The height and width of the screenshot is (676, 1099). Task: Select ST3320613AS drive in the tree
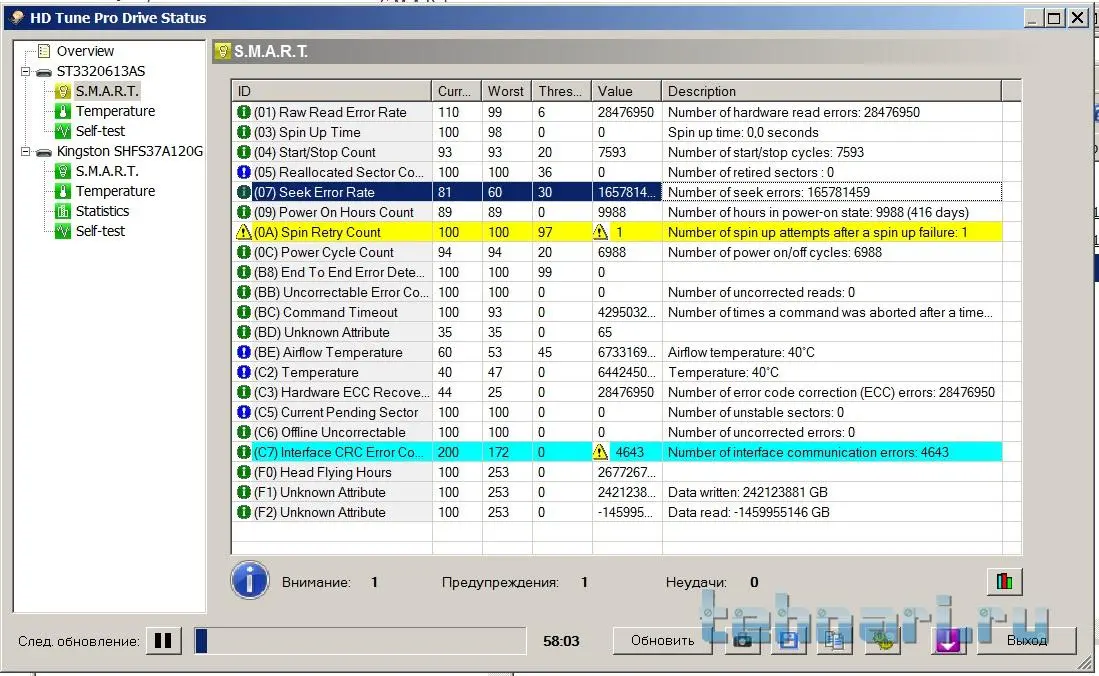[101, 71]
